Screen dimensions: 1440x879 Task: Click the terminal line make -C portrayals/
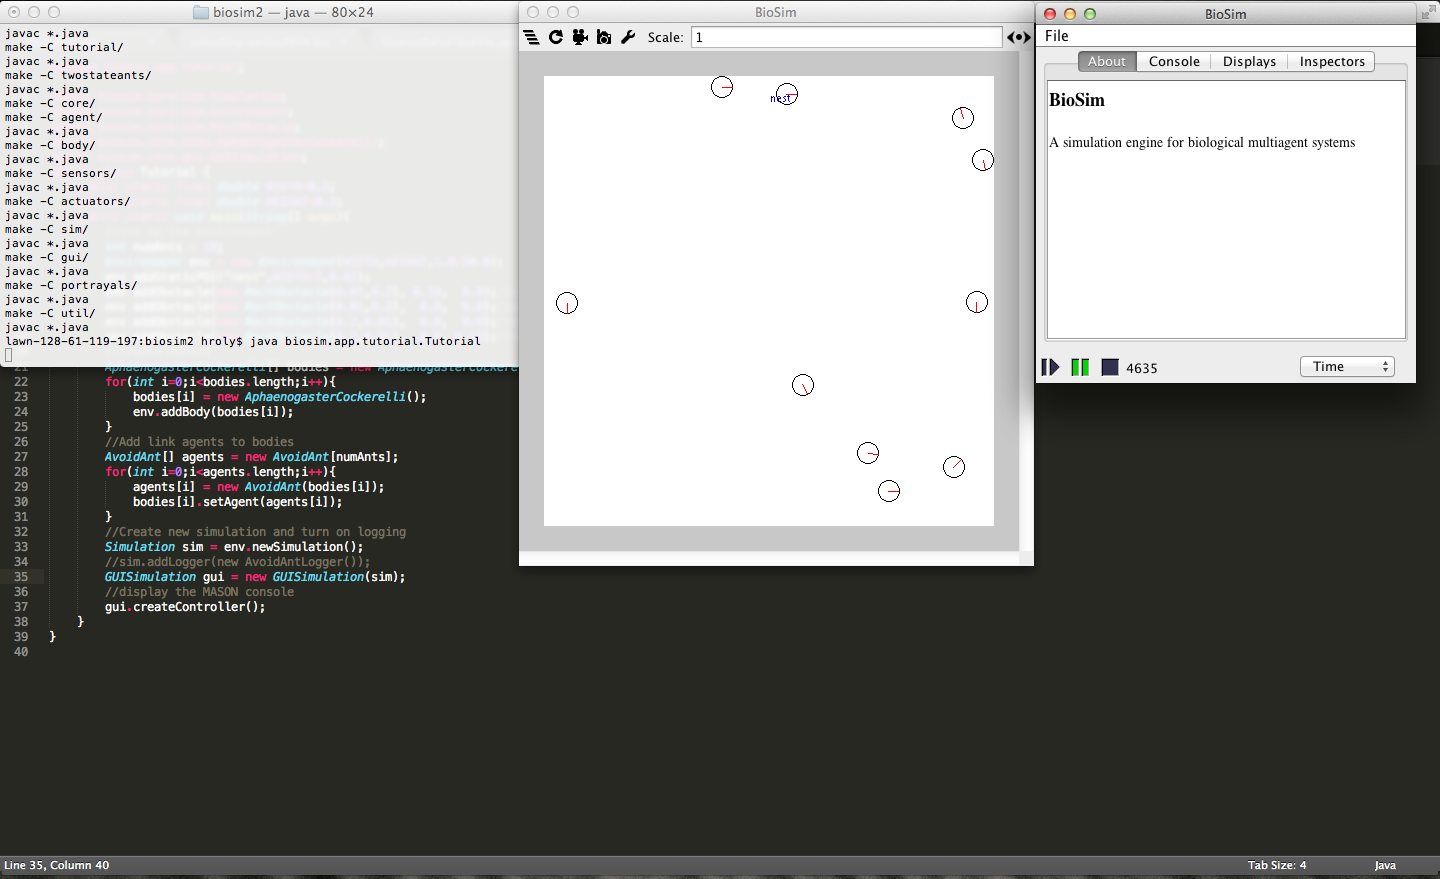tap(71, 285)
